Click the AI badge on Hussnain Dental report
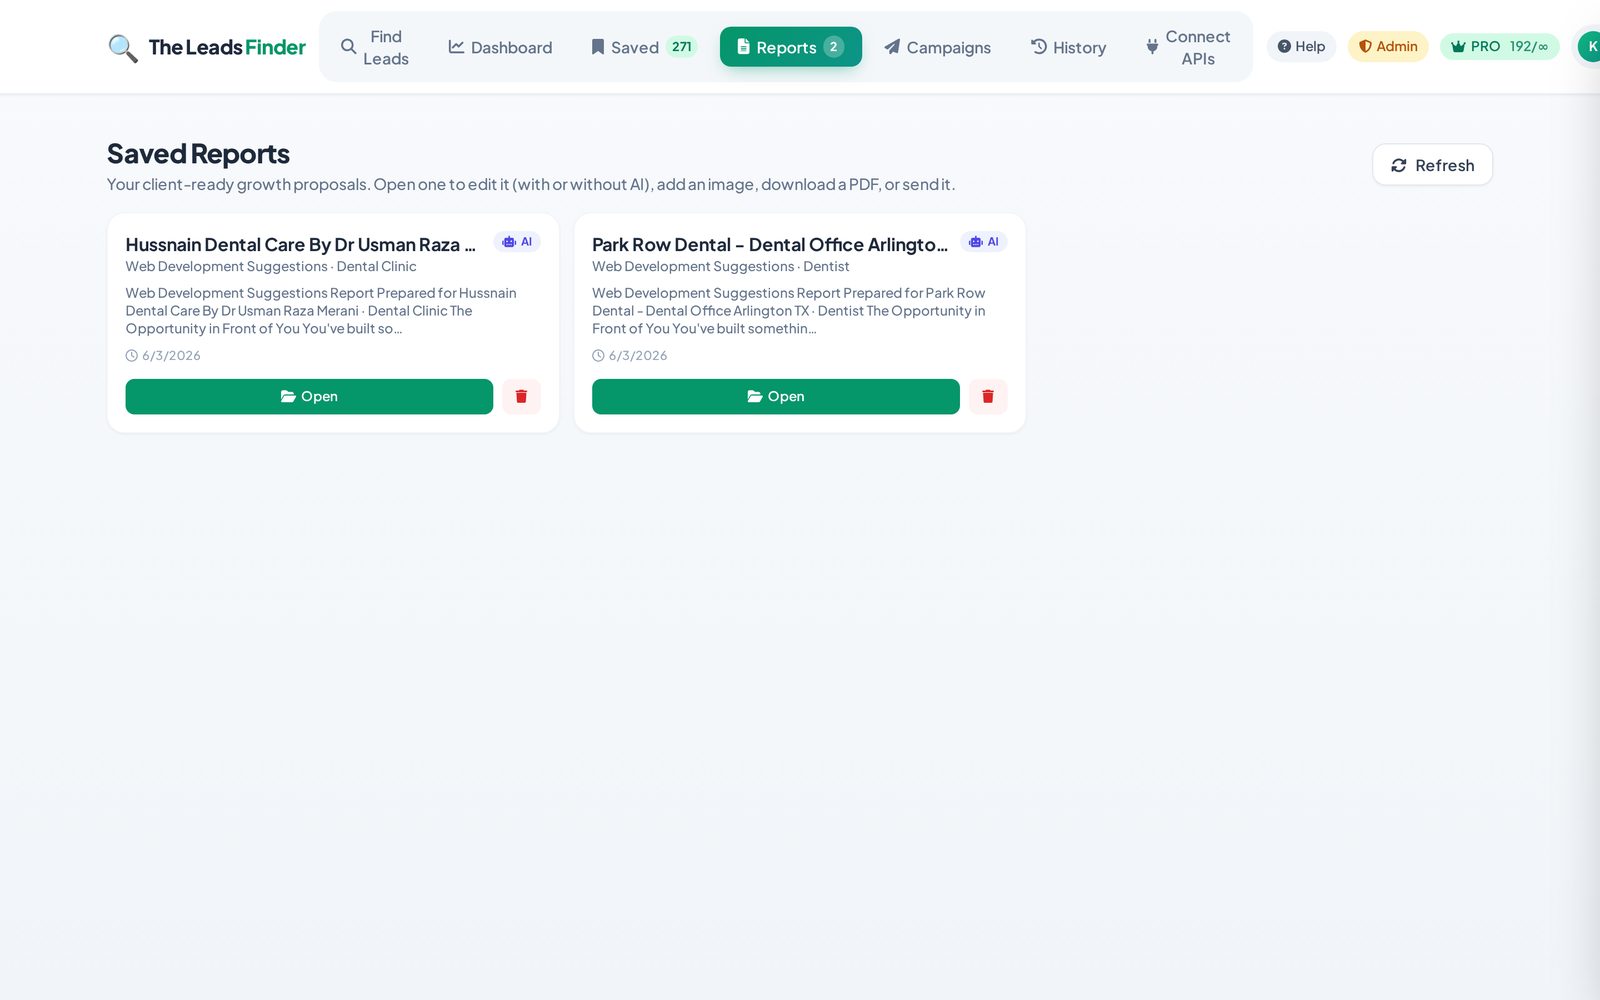The height and width of the screenshot is (1000, 1600). point(517,242)
